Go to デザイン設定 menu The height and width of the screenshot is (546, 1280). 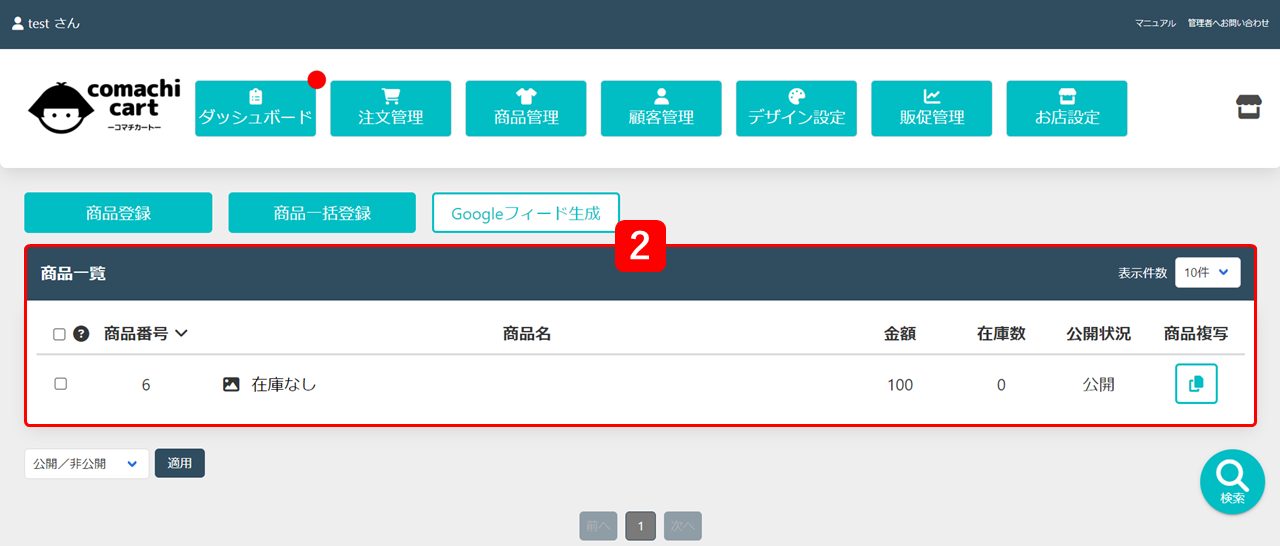tap(796, 108)
